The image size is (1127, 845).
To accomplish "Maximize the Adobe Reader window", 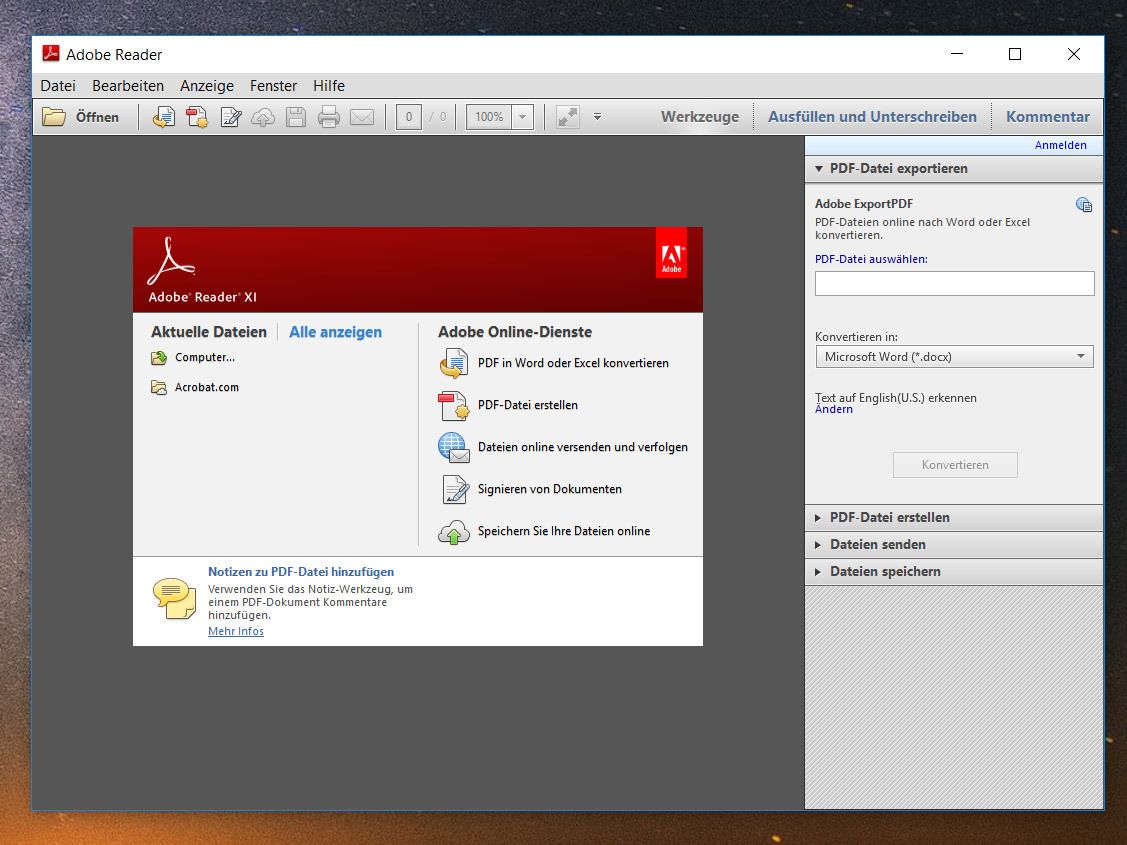I will click(x=1015, y=54).
